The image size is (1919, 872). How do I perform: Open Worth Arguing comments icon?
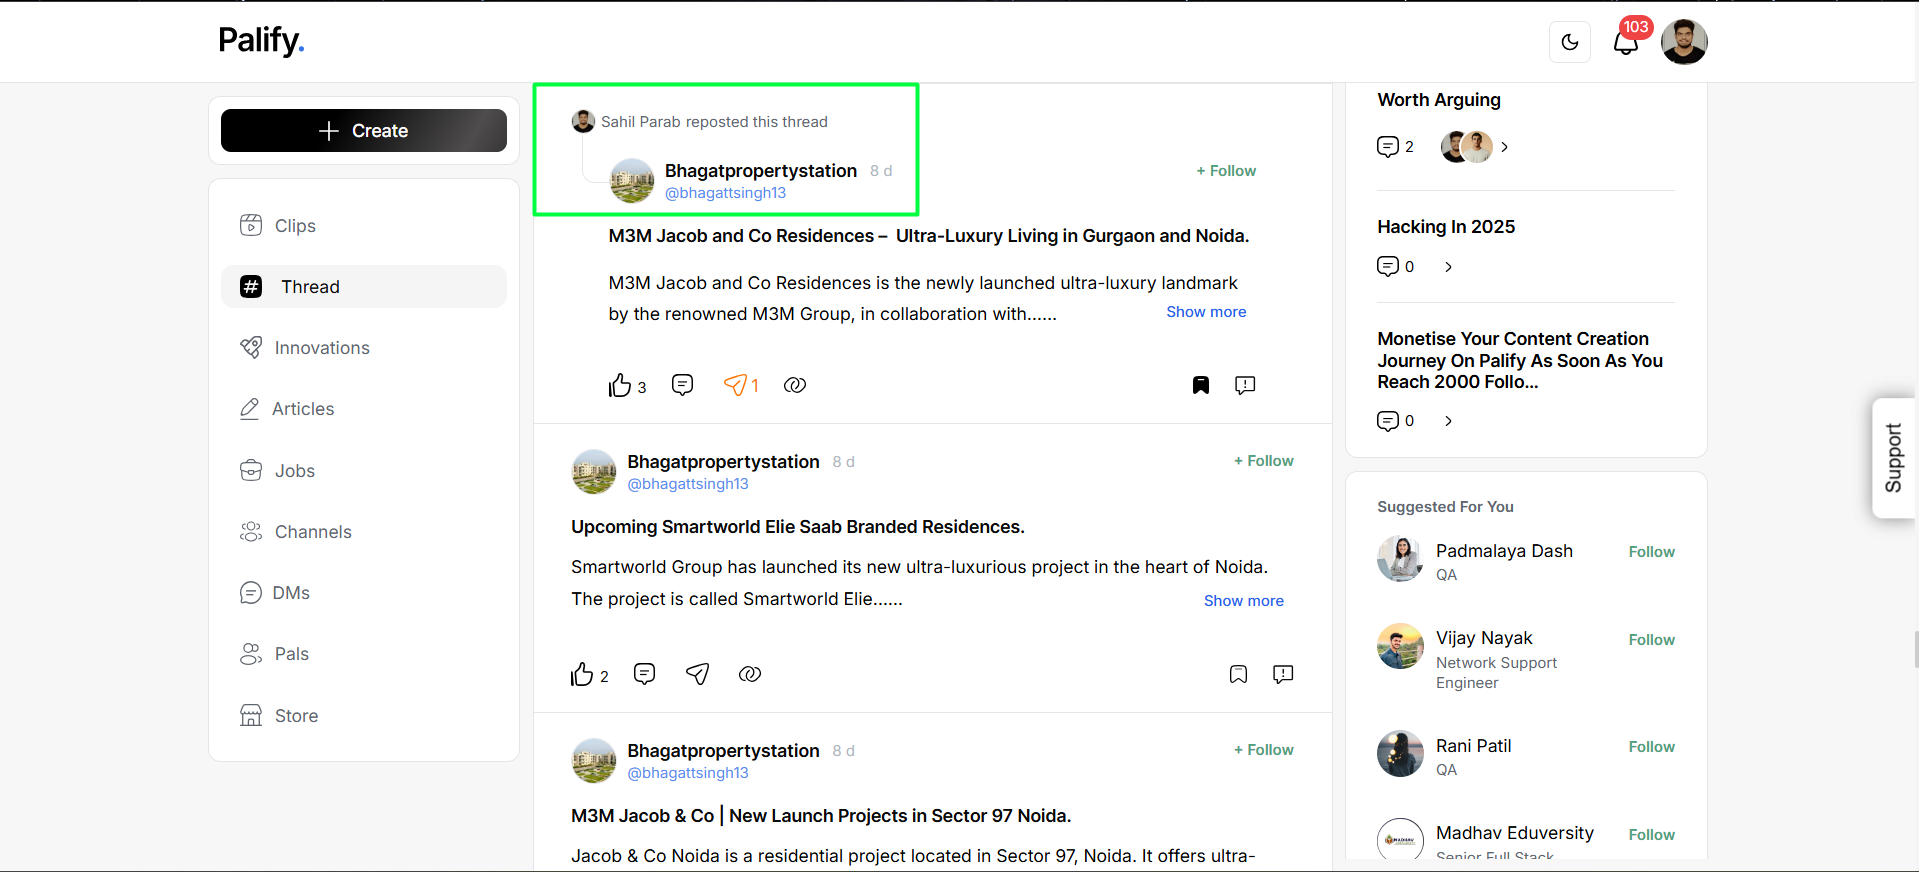(1388, 147)
